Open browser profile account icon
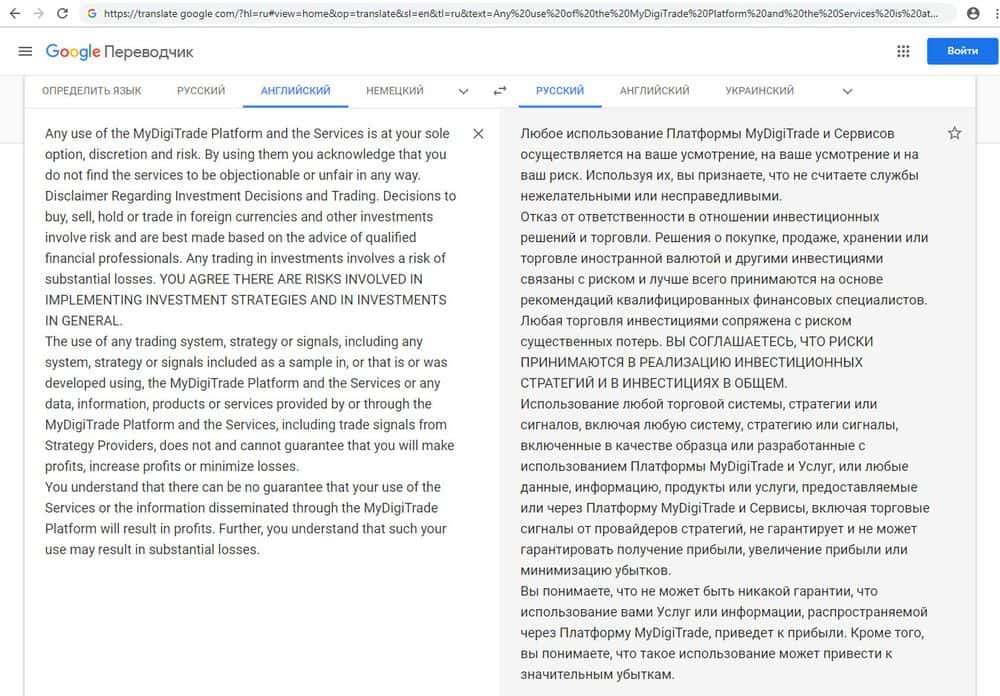This screenshot has width=1000, height=696. [973, 13]
